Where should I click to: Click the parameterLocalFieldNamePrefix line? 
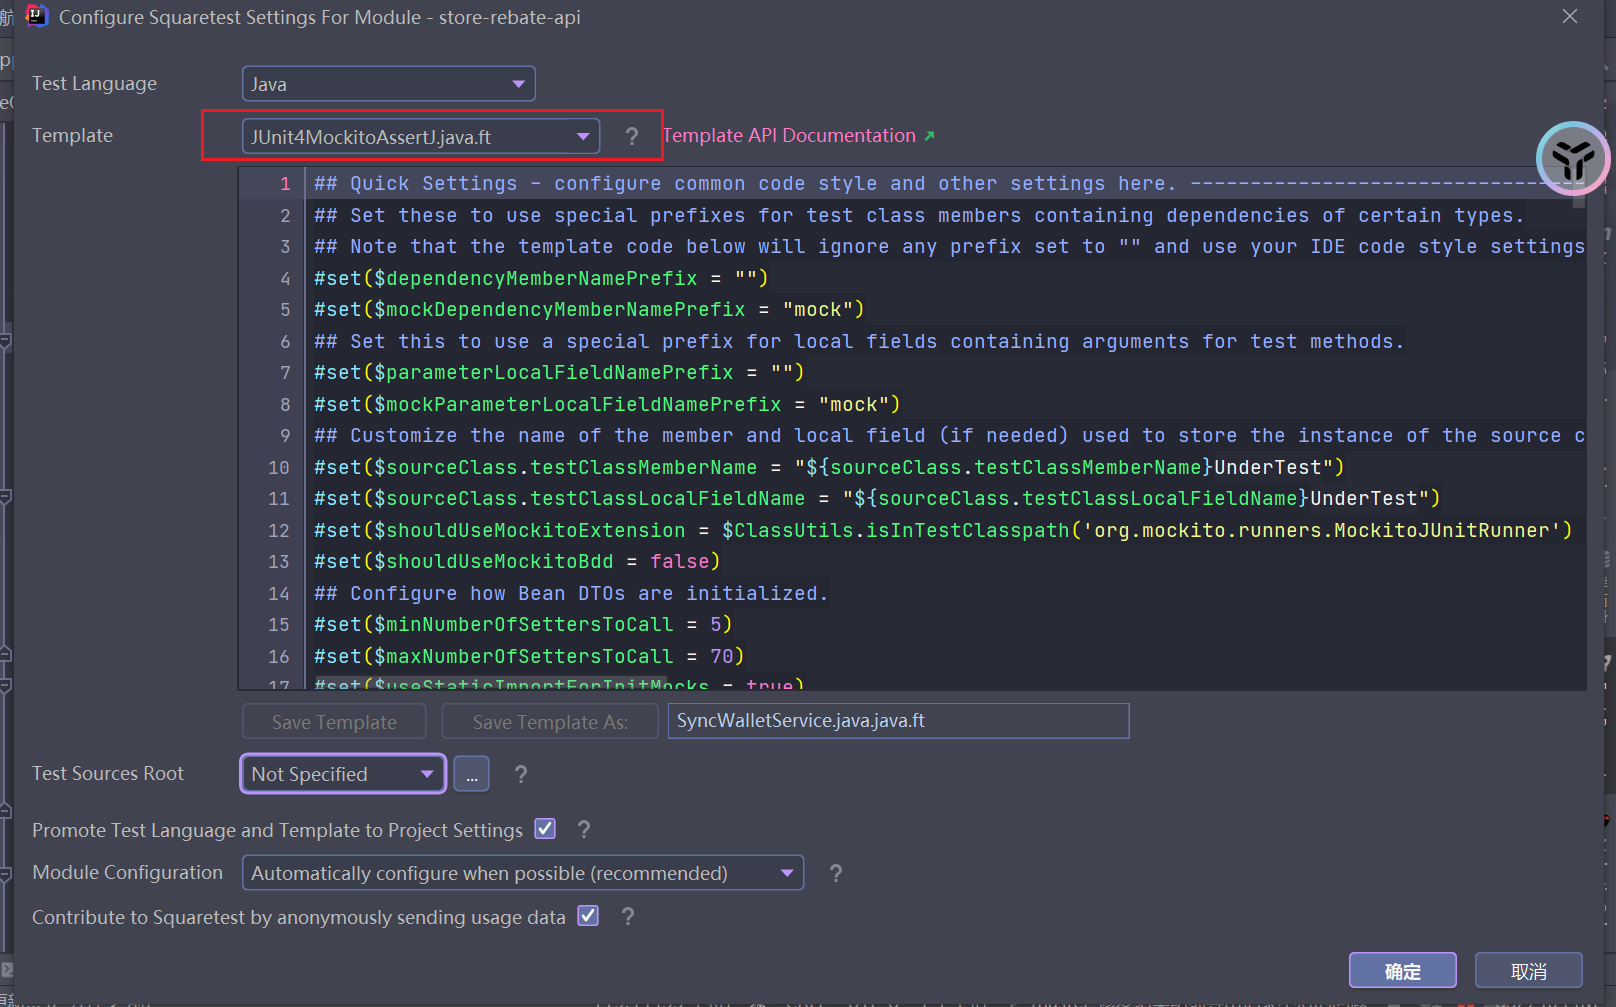click(x=559, y=373)
